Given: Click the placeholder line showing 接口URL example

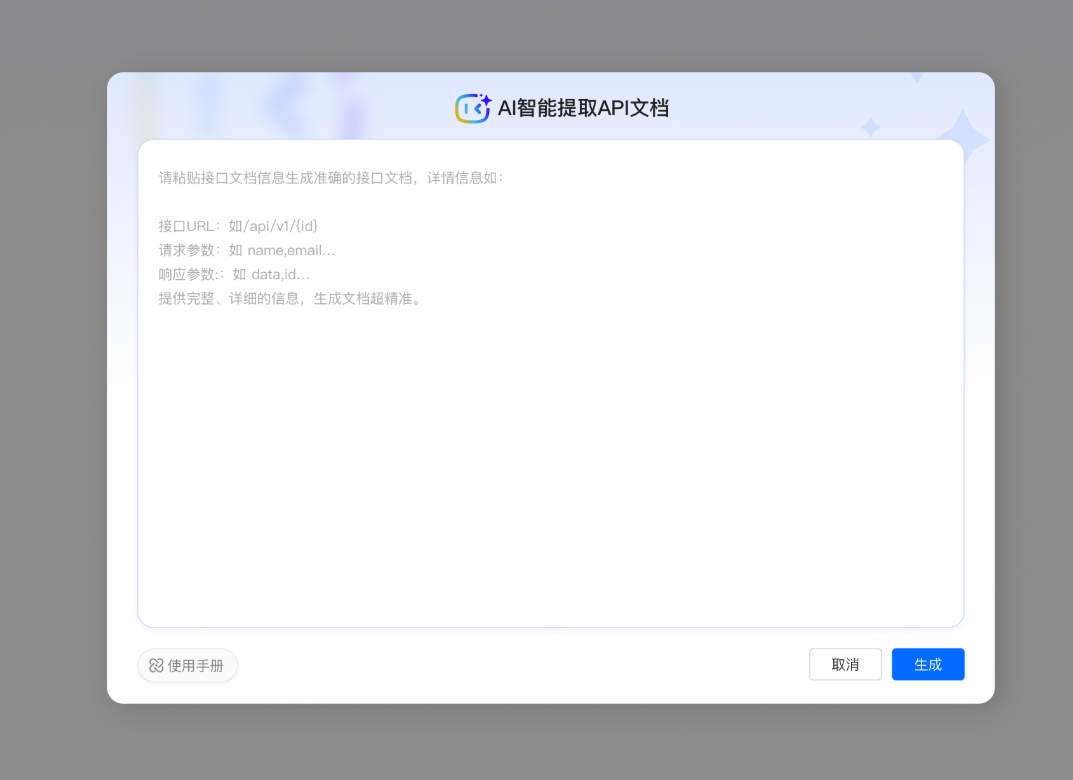Looking at the screenshot, I should [x=236, y=225].
